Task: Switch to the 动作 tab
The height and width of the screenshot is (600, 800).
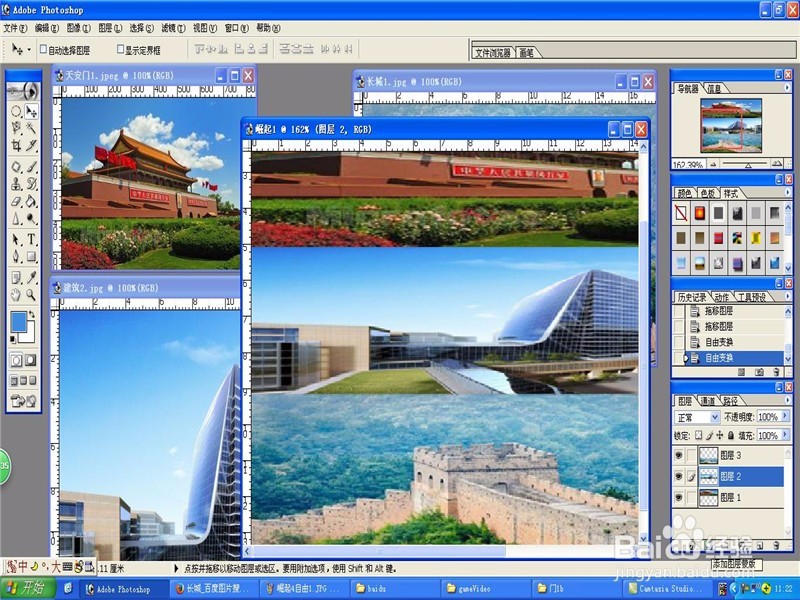Action: 721,297
